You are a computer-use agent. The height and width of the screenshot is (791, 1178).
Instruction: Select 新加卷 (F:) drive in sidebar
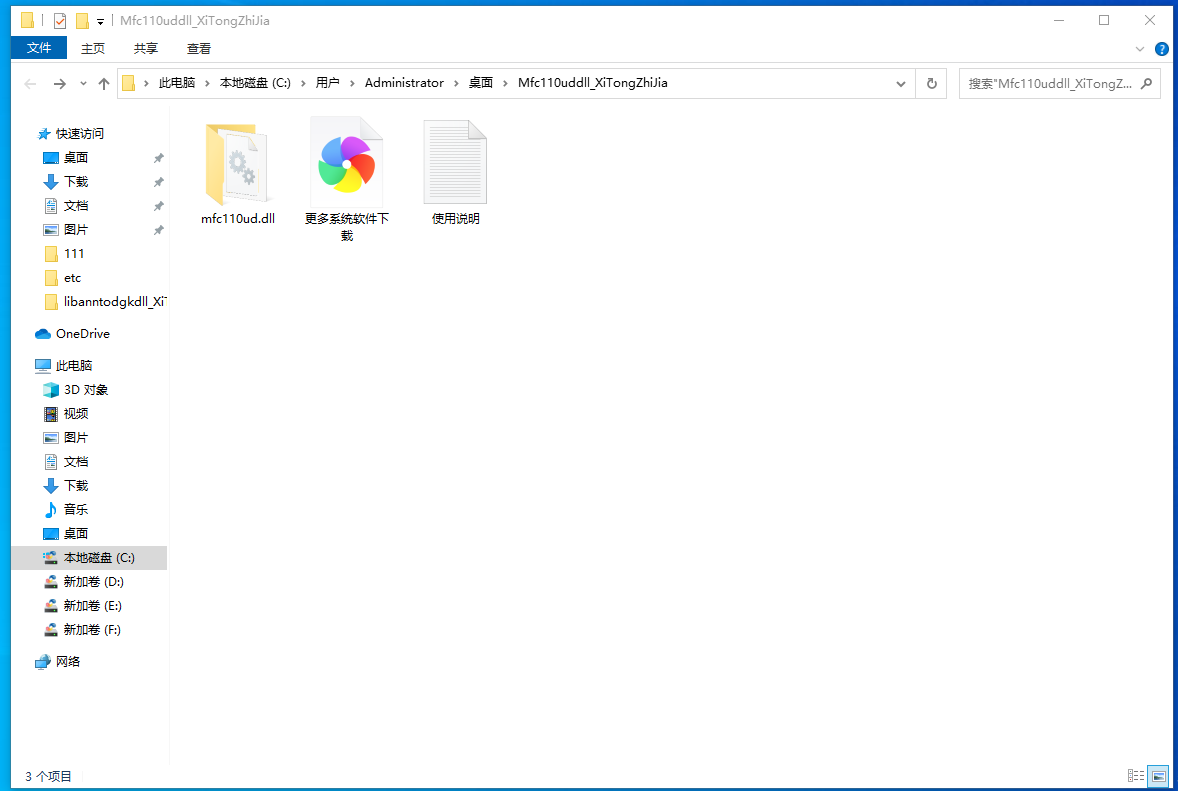tap(92, 630)
